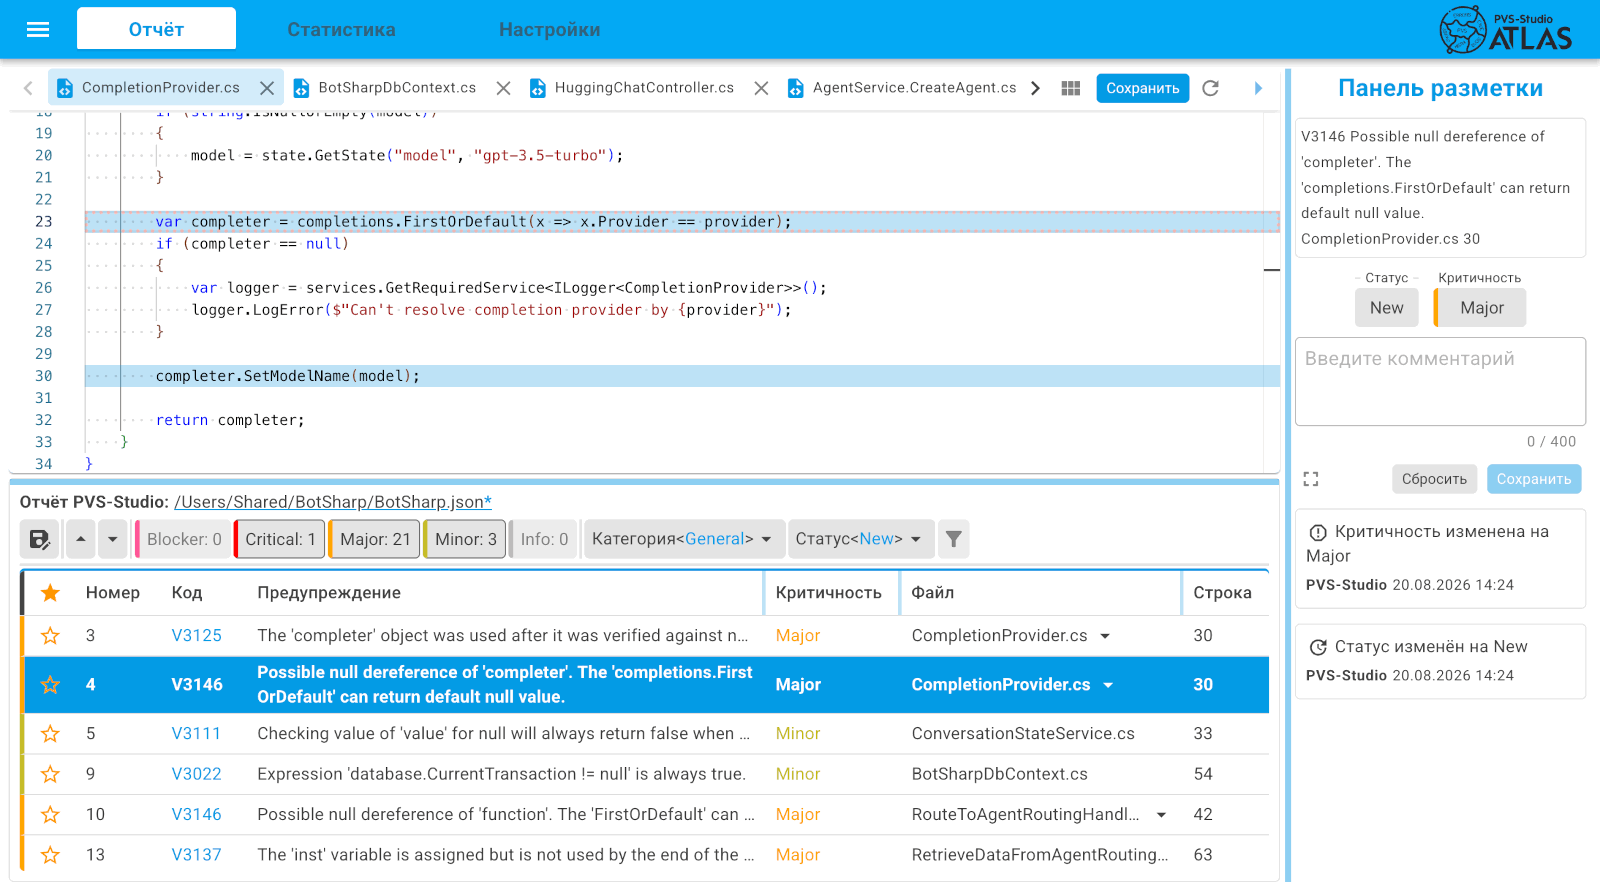1600x893 pixels.
Task: Collapse the markup panel with blue arrow
Action: [1258, 88]
